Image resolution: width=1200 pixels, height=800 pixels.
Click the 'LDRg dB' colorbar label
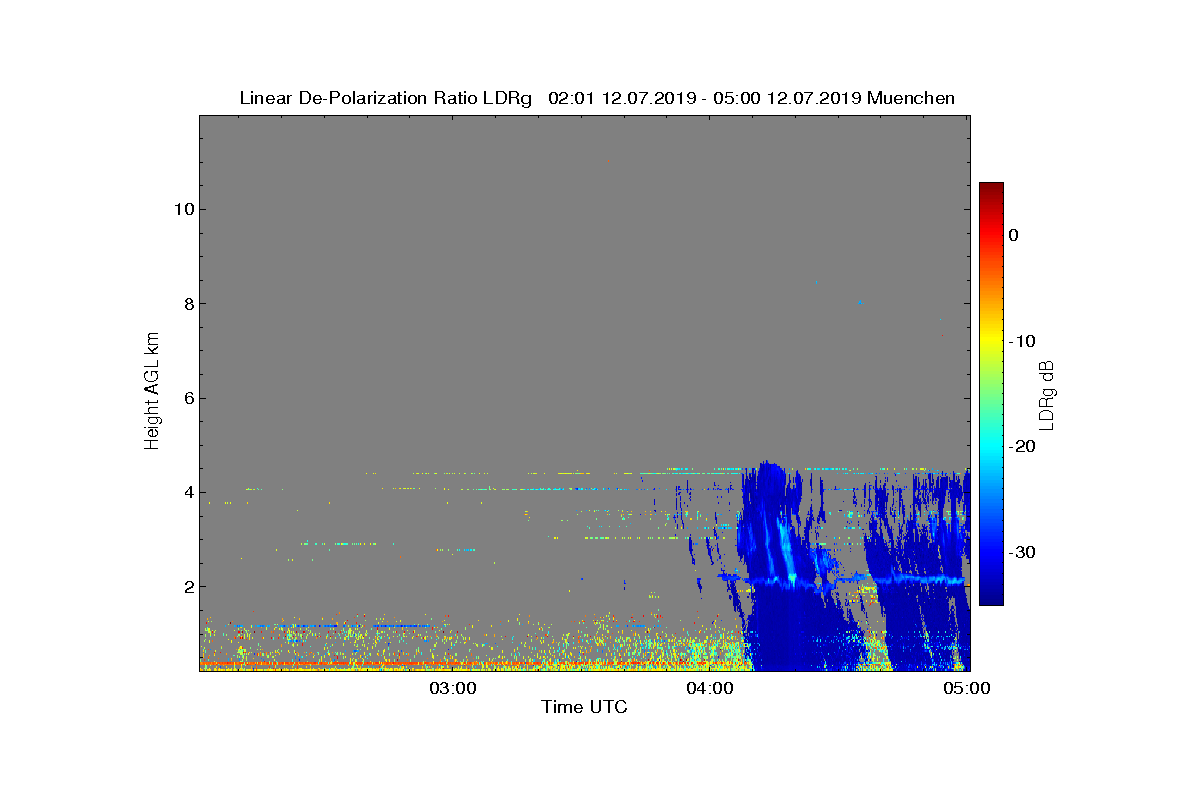click(x=1047, y=394)
